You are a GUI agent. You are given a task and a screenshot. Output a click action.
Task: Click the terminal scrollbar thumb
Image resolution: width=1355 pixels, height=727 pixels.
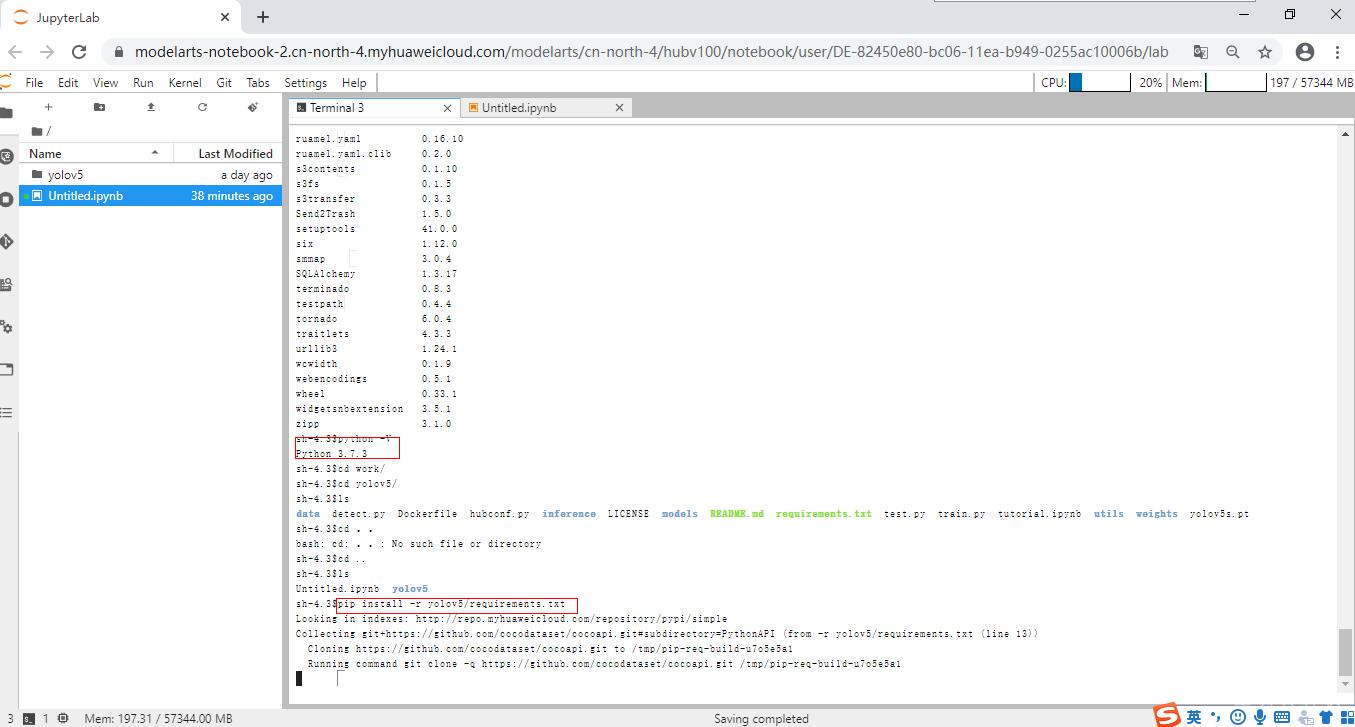(x=1344, y=652)
